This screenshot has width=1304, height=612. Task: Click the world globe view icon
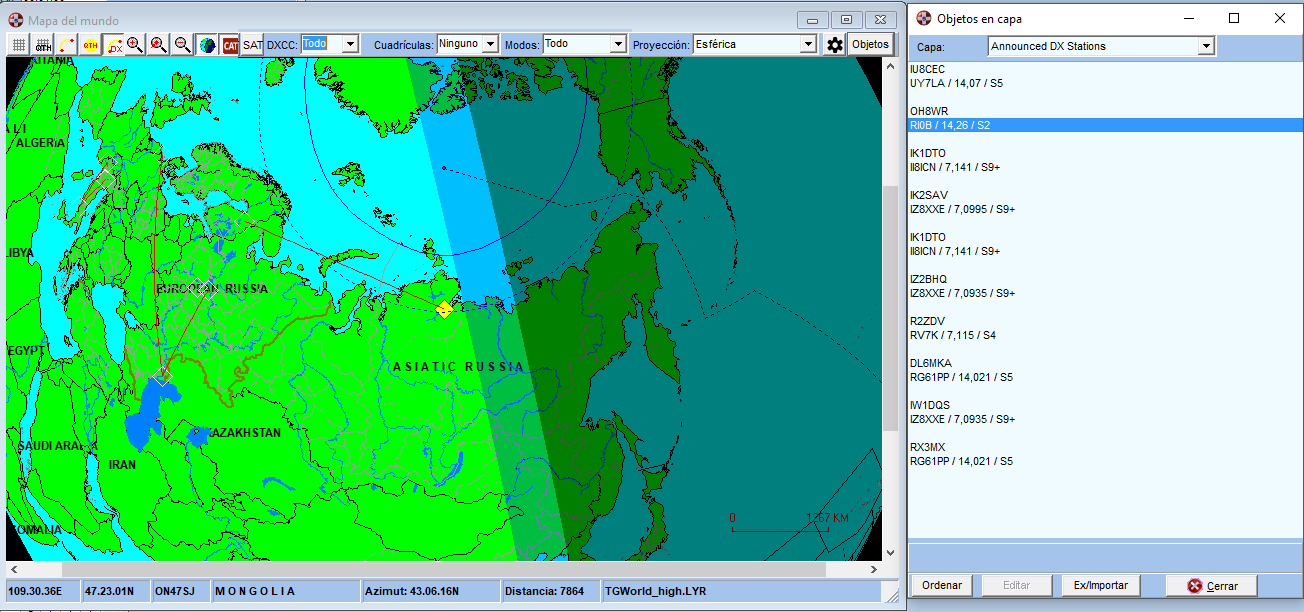(x=207, y=45)
